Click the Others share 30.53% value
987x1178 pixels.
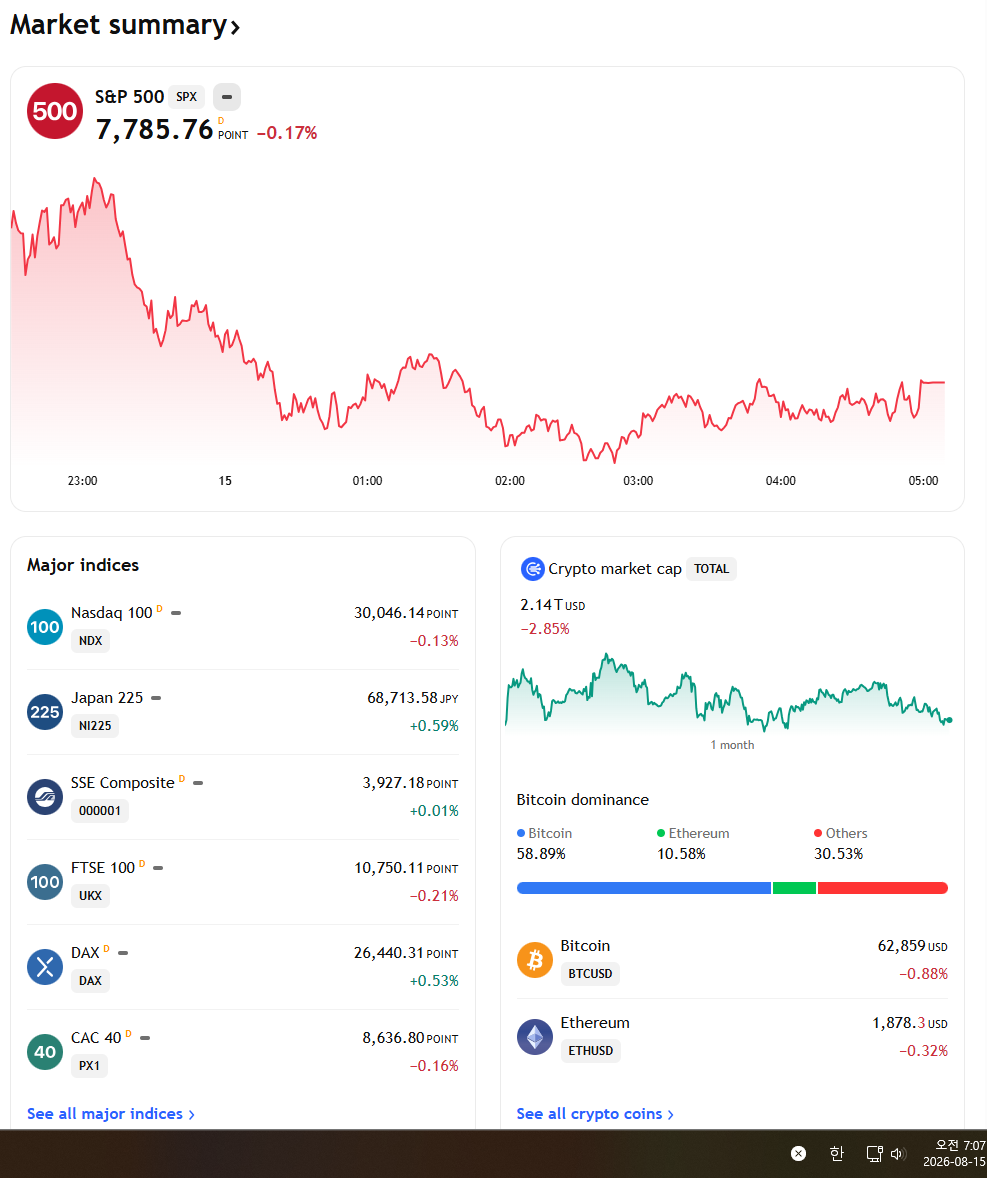838,853
